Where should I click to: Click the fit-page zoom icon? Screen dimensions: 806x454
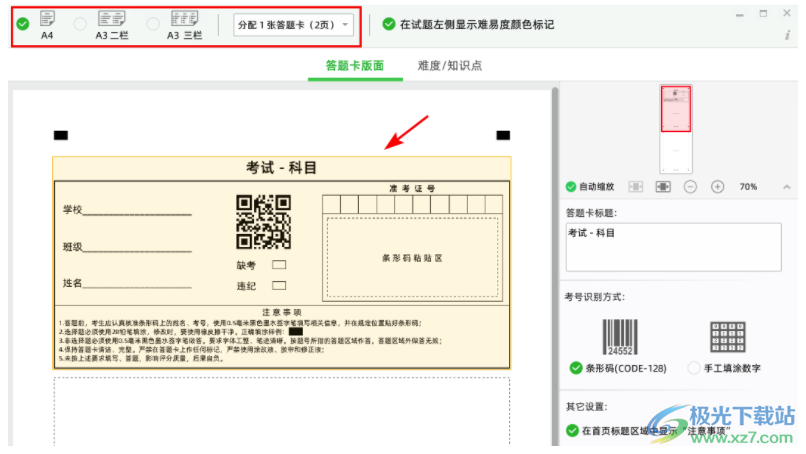663,187
